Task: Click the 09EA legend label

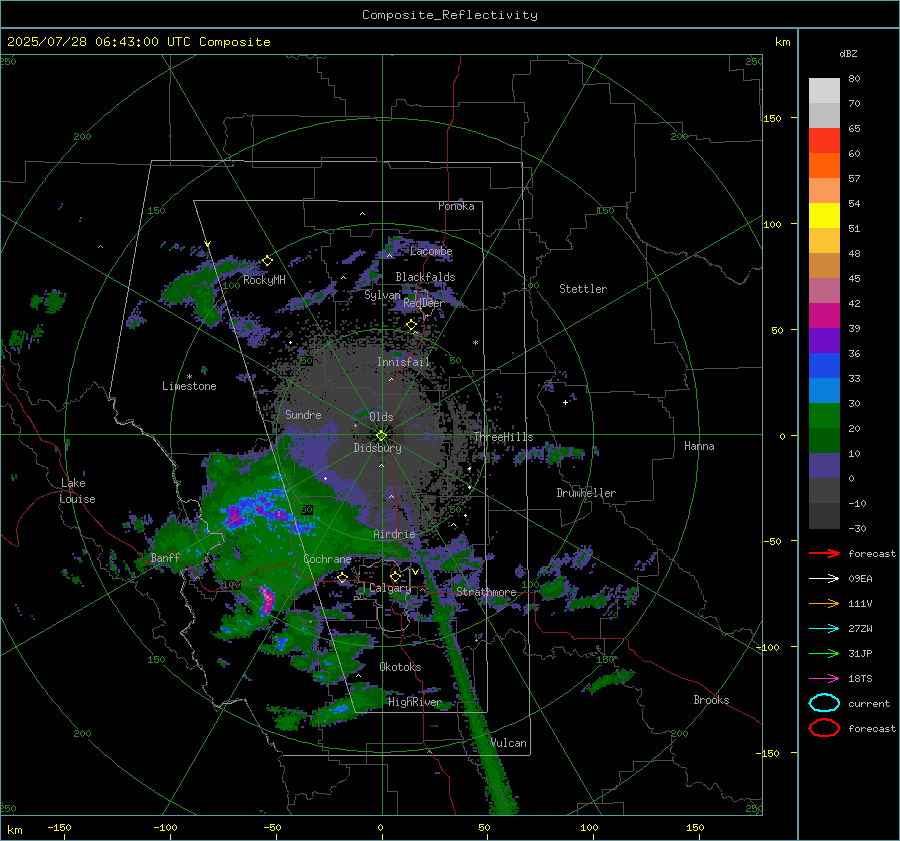Action: click(860, 579)
